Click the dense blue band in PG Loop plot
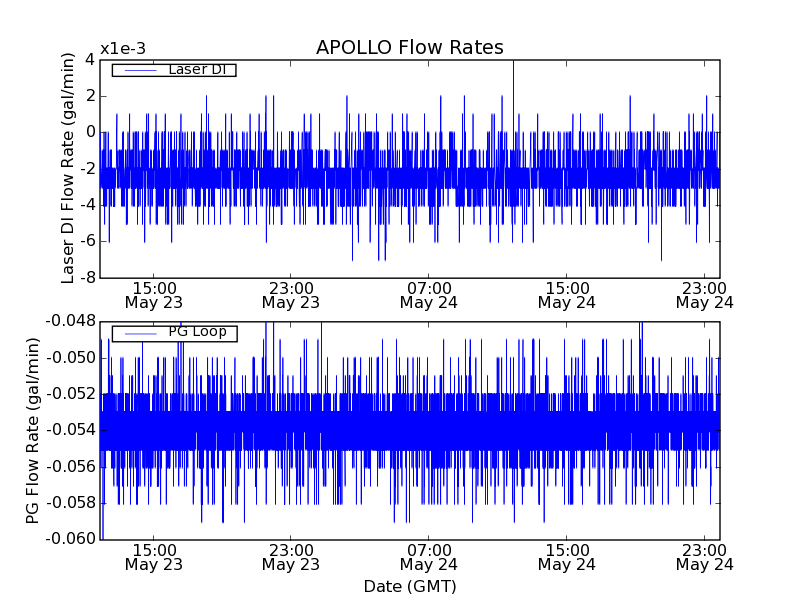Screen dimensions: 800x600 click(409, 430)
